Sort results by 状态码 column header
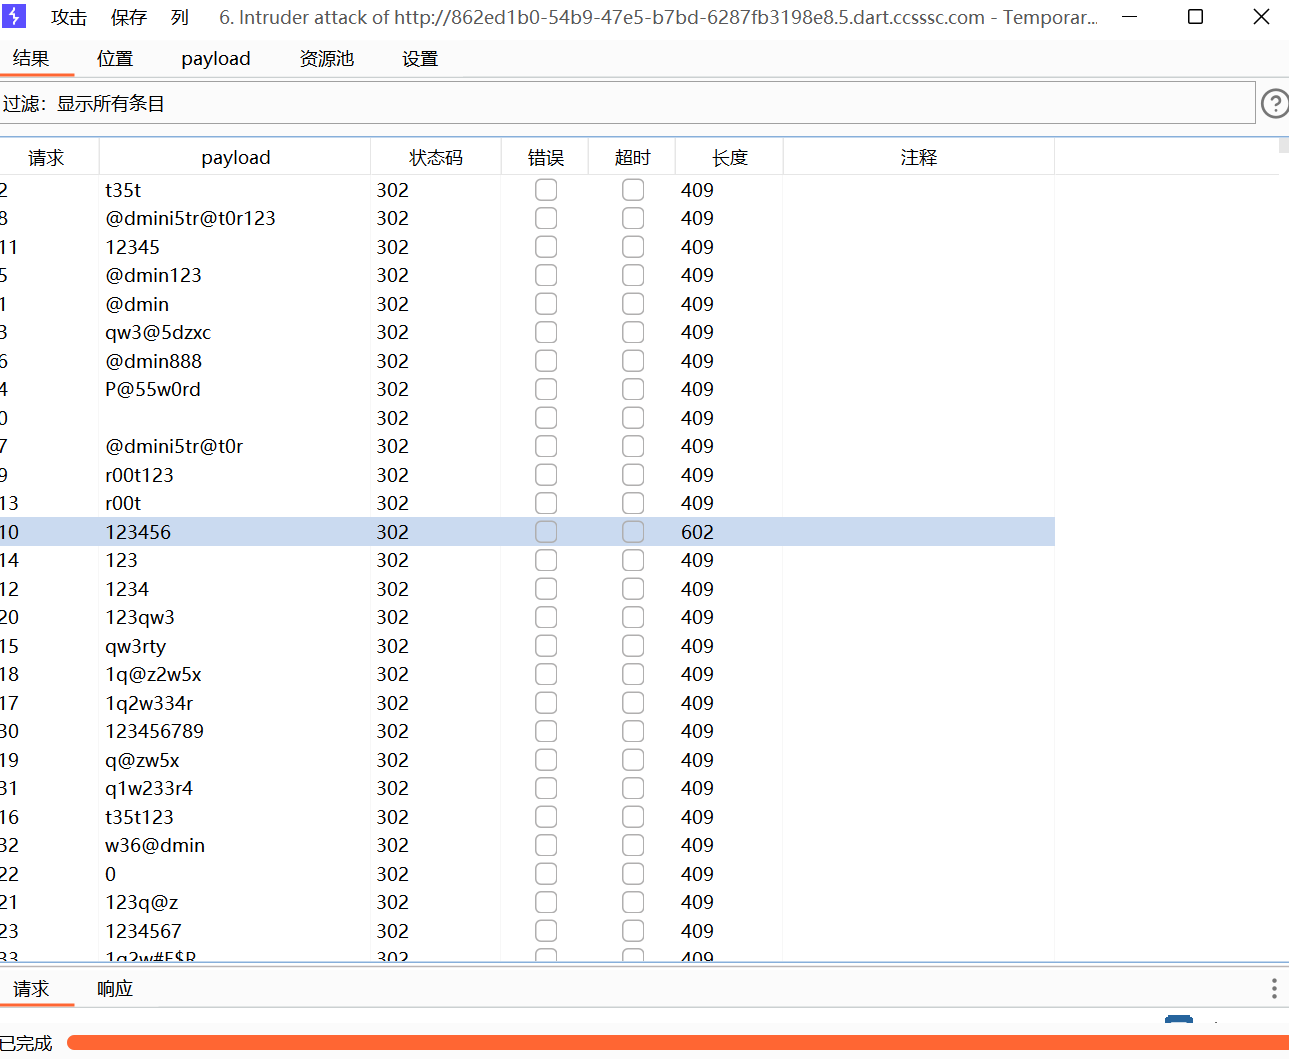The height and width of the screenshot is (1059, 1289). tap(435, 158)
